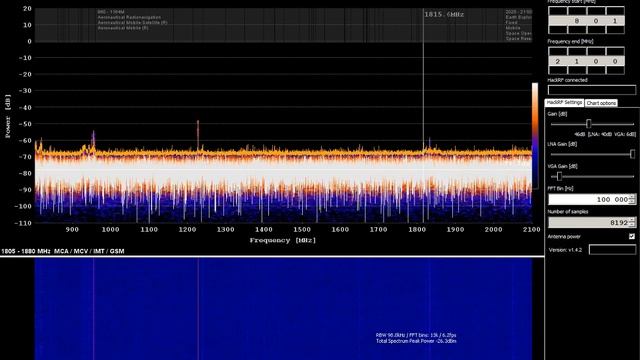
Task: Decrement the hundreds digit 8 of Frequency start
Action: click(x=577, y=30)
